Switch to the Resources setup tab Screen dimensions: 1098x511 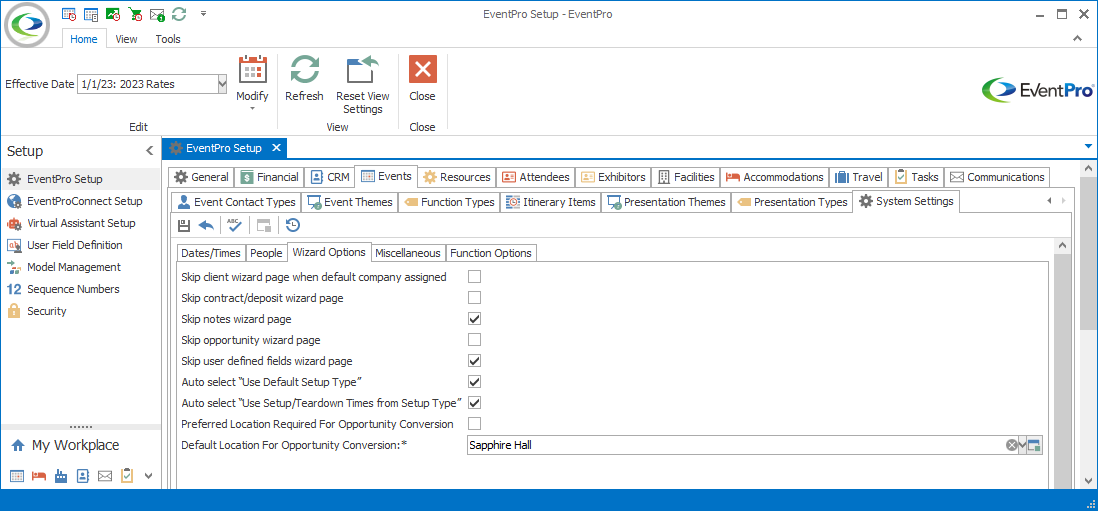(x=458, y=177)
